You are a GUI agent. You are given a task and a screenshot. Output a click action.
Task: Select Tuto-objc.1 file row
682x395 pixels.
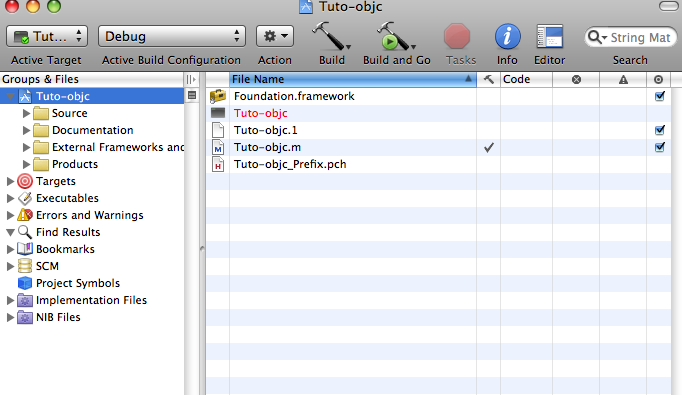click(x=438, y=130)
